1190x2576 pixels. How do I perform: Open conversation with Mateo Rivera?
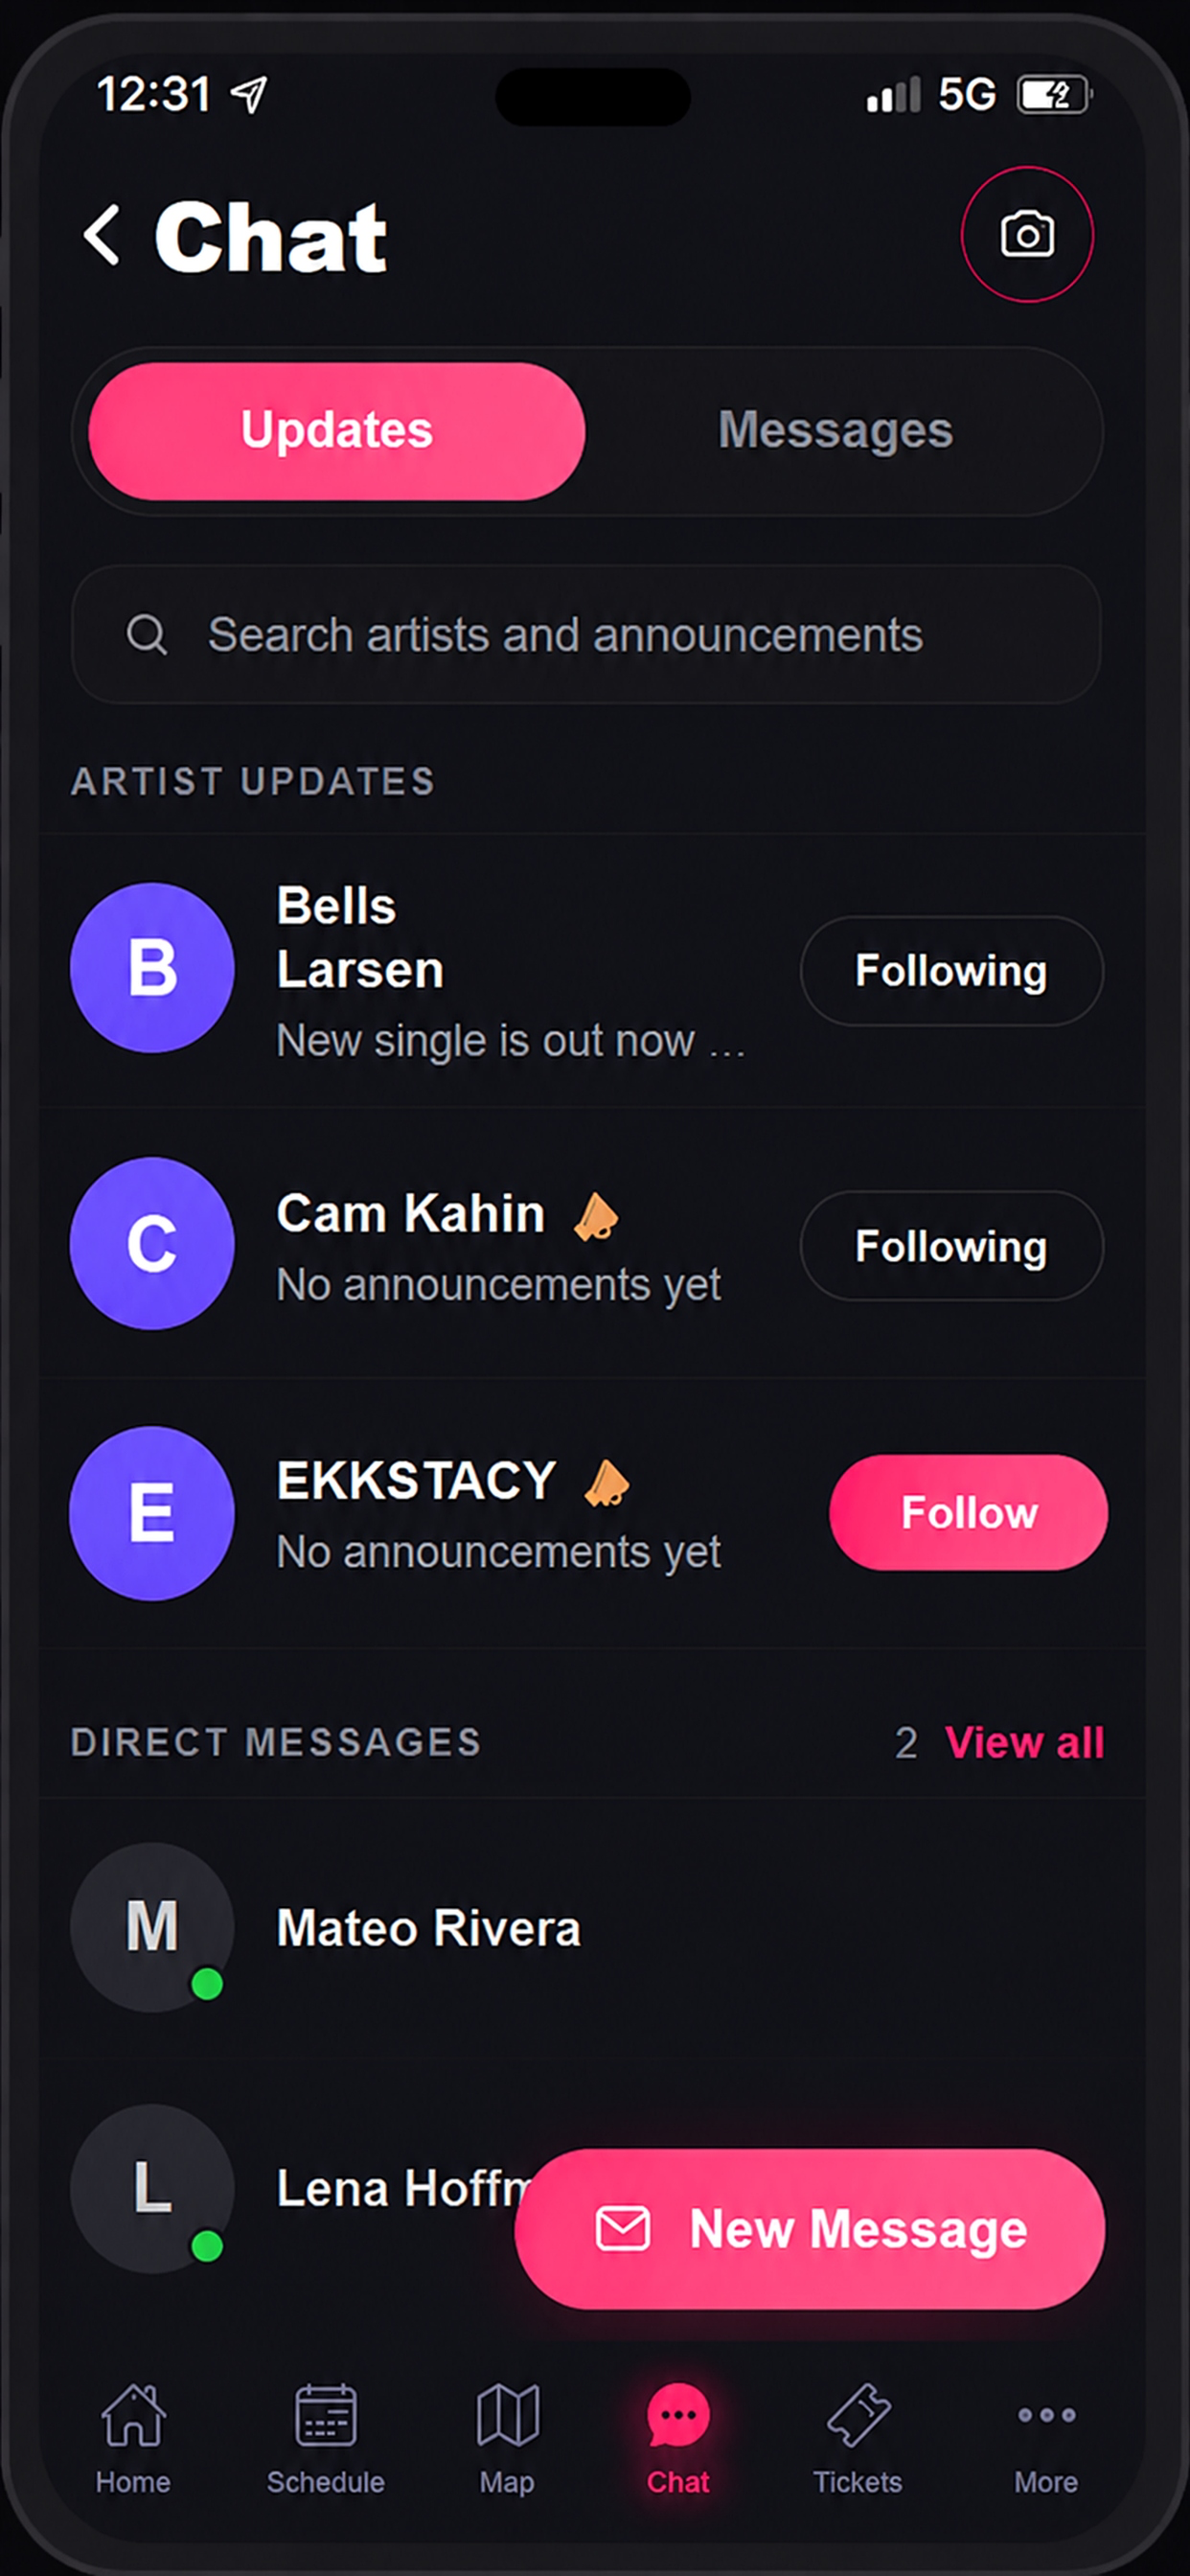tap(593, 1928)
